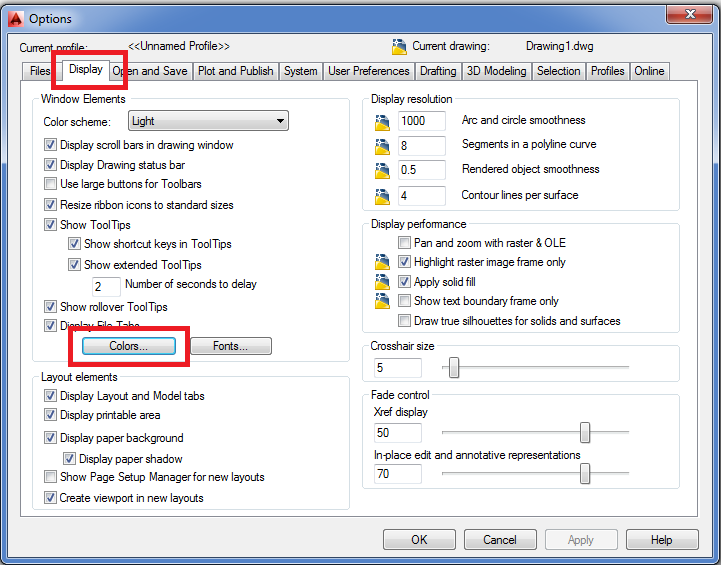
Task: Click drawing icon next to Rendered object smoothness
Action: coord(380,171)
